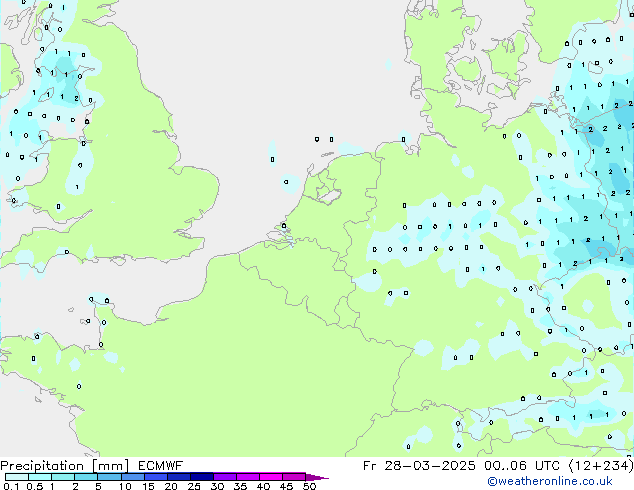Pick the 2–5 mm legend swatch
The width and height of the screenshot is (634, 490).
pyautogui.click(x=86, y=477)
